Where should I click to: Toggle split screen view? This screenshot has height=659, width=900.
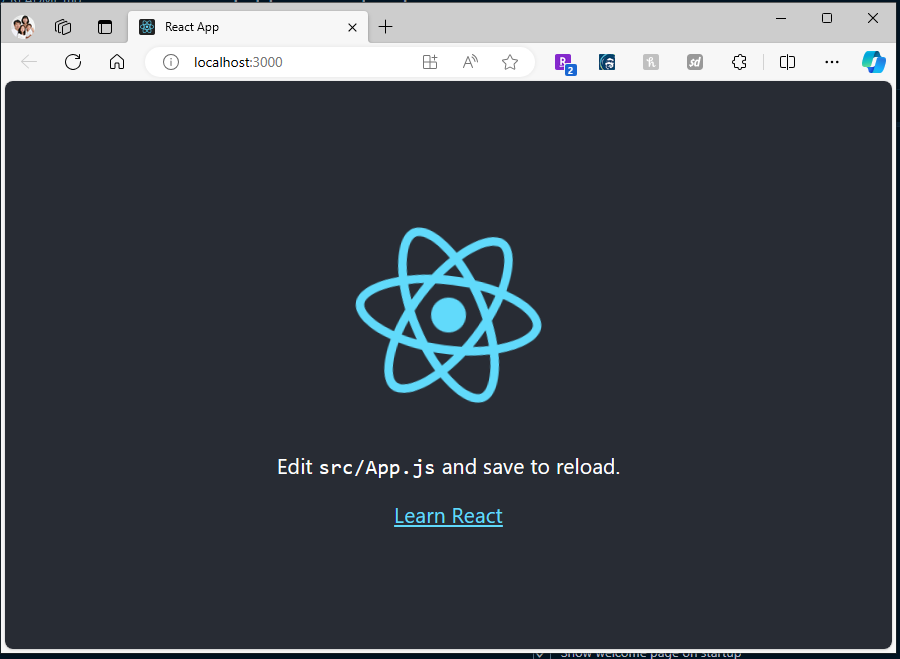(788, 62)
